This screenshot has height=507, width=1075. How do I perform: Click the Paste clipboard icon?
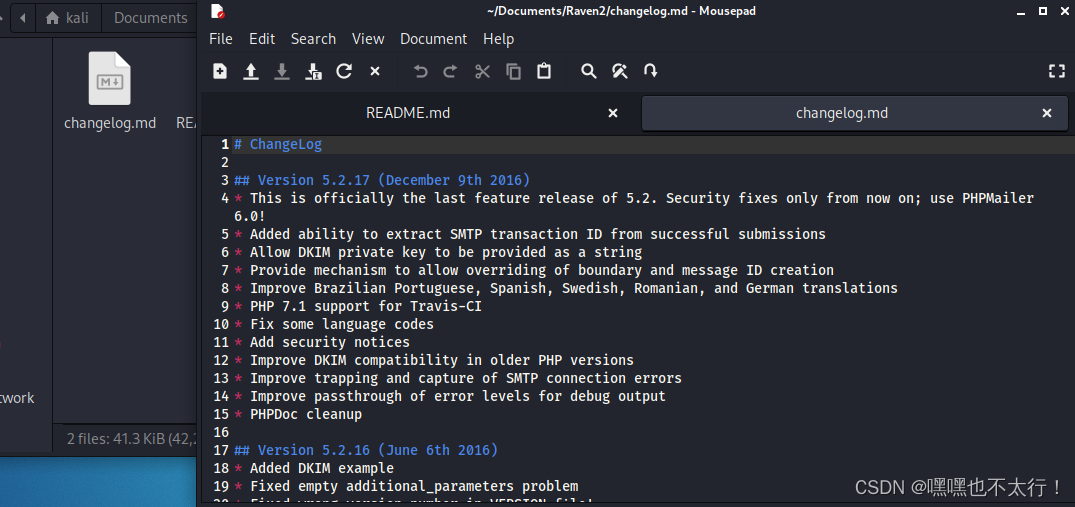point(544,71)
